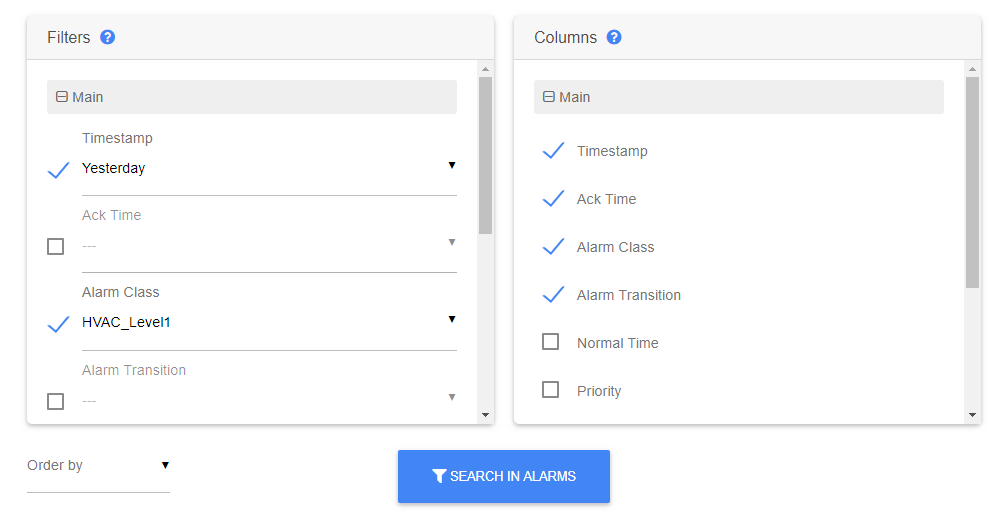Click the Search in Alarms button

[504, 476]
